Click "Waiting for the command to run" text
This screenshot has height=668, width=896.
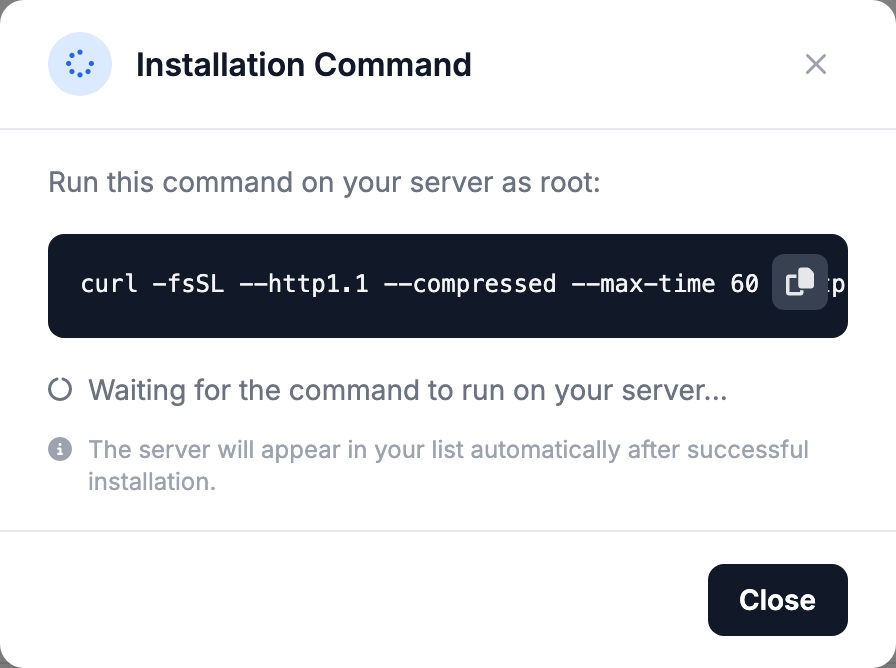pyautogui.click(x=408, y=390)
